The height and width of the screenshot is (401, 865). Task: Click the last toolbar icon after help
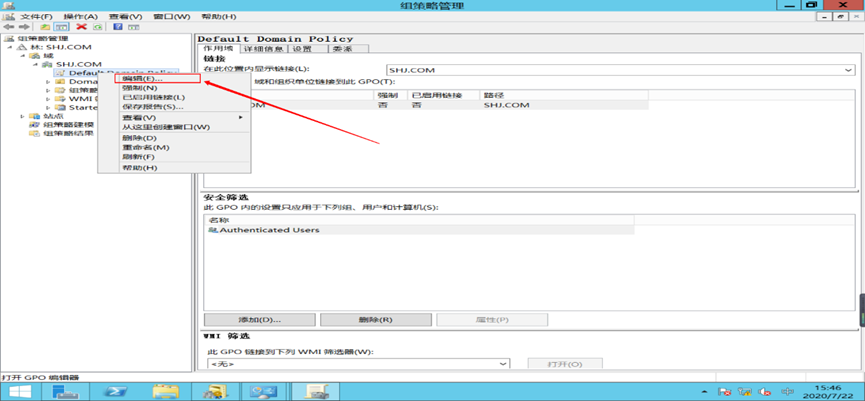point(133,26)
